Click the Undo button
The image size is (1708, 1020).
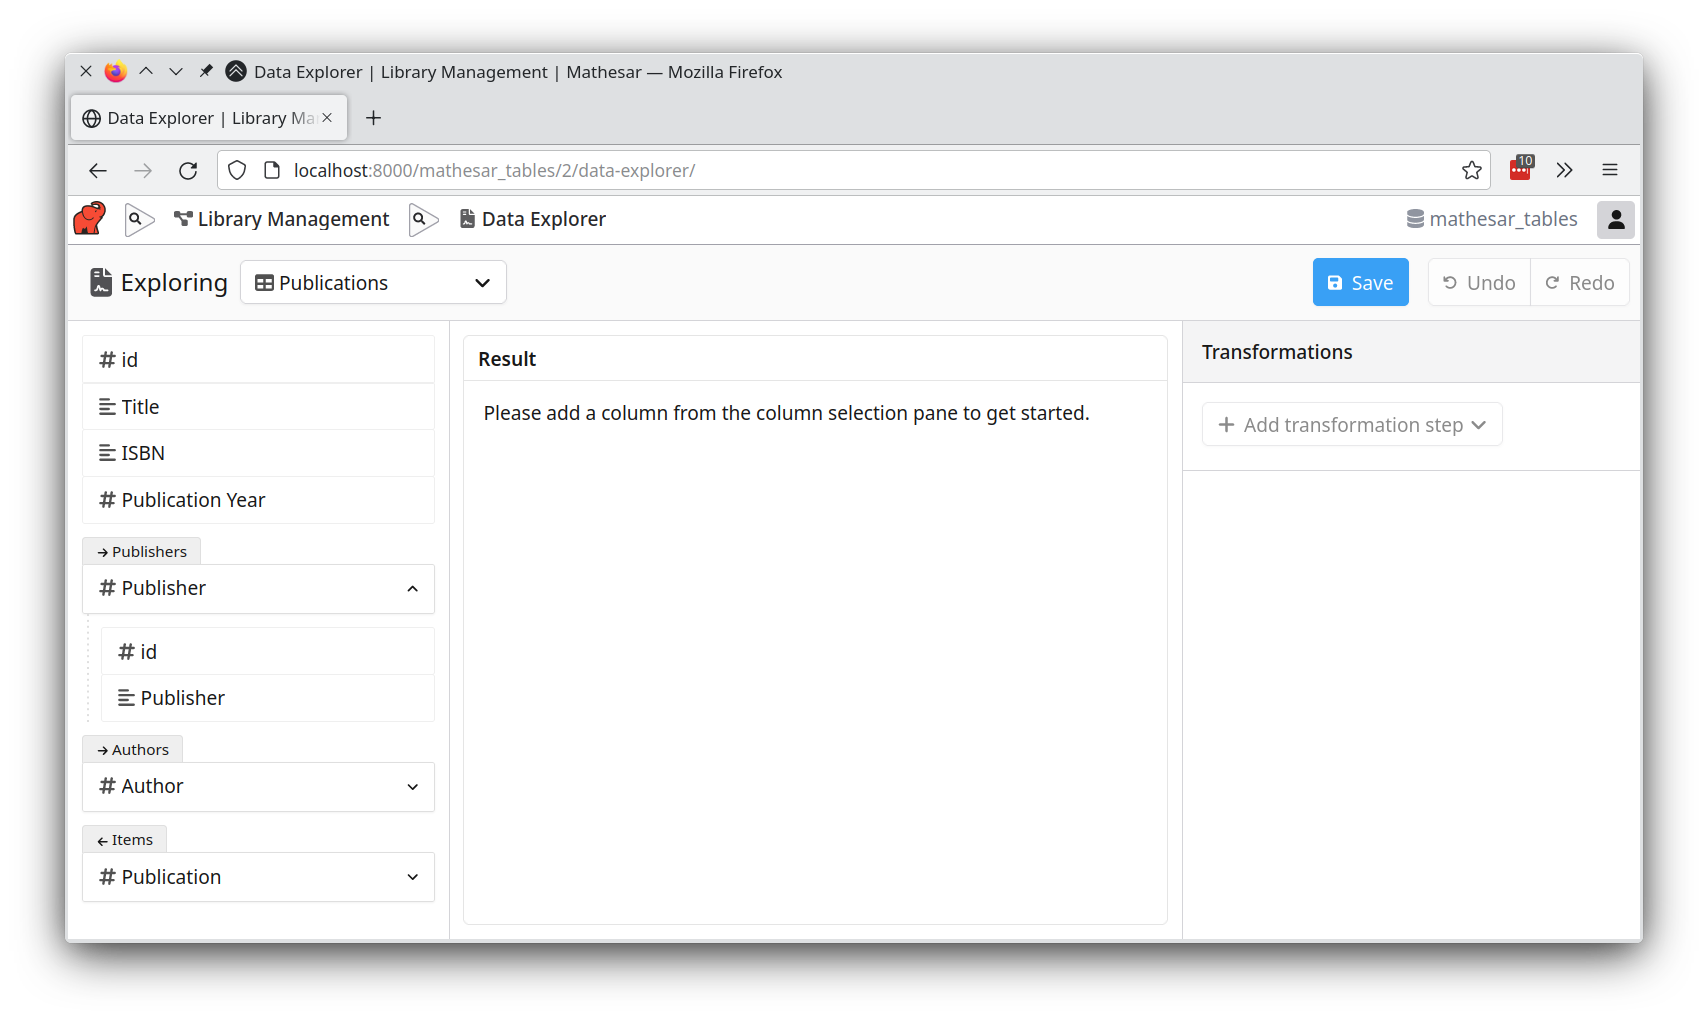1478,282
